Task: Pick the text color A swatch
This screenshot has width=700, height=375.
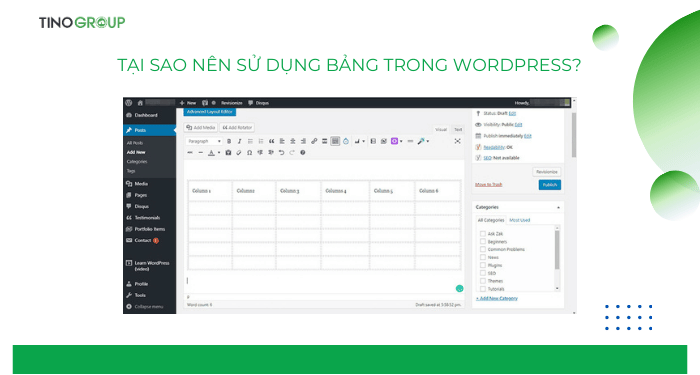Action: (x=212, y=153)
